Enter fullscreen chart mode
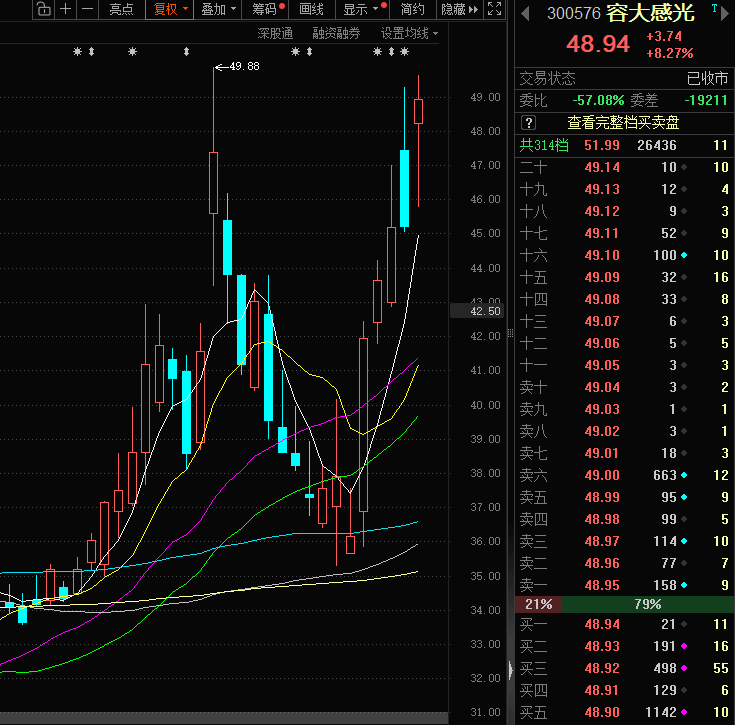The height and width of the screenshot is (725, 735). click(x=495, y=8)
